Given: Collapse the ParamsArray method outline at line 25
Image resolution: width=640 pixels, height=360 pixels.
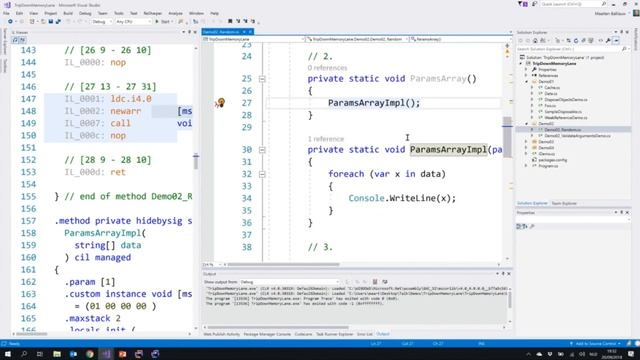Looking at the screenshot, I should click(x=262, y=79).
